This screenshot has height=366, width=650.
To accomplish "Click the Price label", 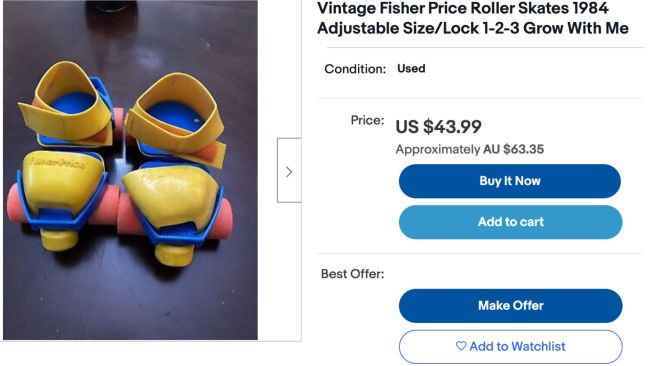I will pyautogui.click(x=367, y=120).
